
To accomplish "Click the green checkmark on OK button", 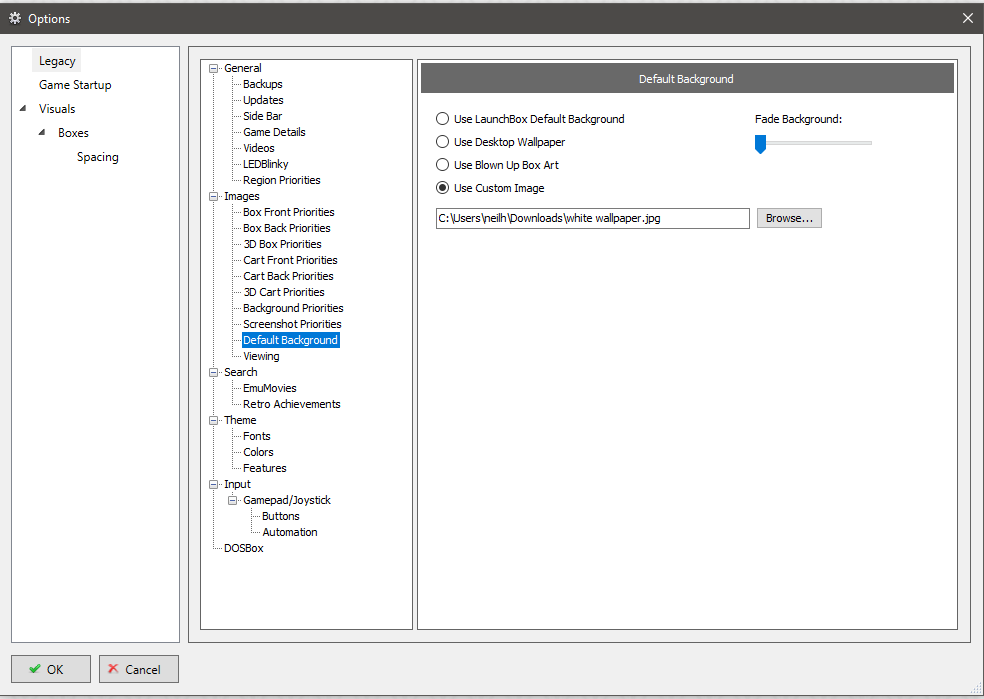I will (35, 669).
